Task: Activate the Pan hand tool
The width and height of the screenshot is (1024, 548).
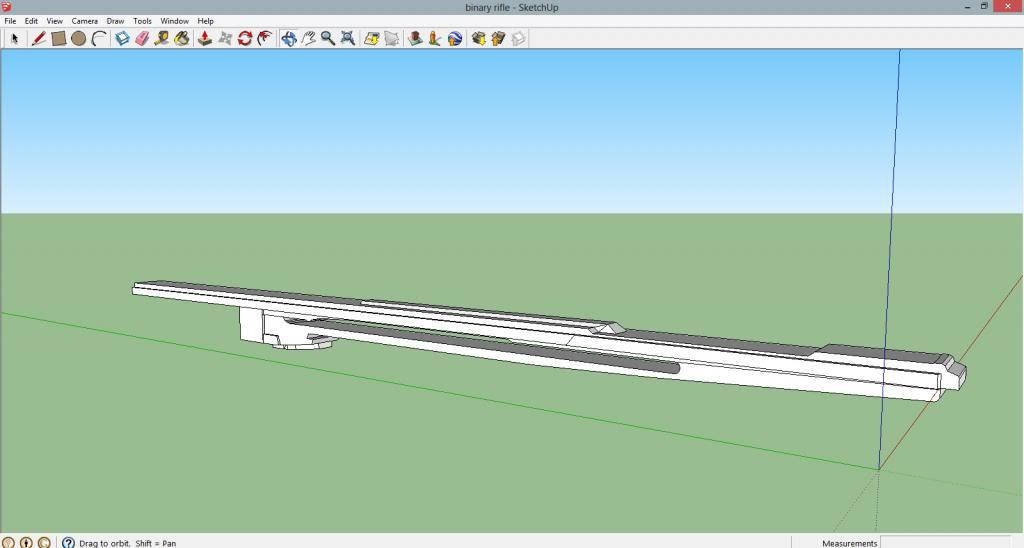Action: point(308,39)
